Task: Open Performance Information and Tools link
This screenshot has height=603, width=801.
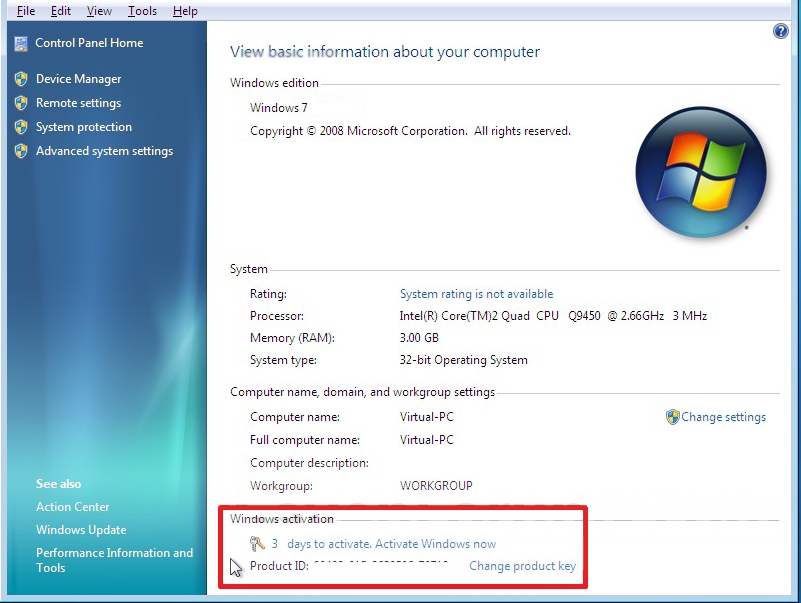Action: click(114, 560)
